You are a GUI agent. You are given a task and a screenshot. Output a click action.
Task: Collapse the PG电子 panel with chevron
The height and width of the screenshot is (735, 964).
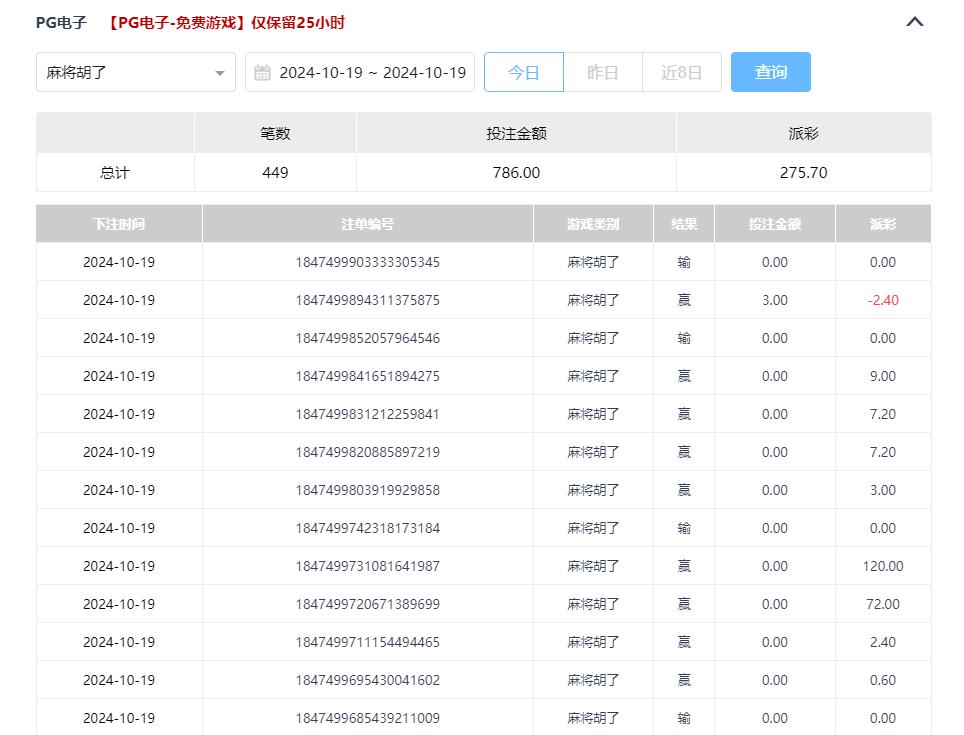coord(914,22)
